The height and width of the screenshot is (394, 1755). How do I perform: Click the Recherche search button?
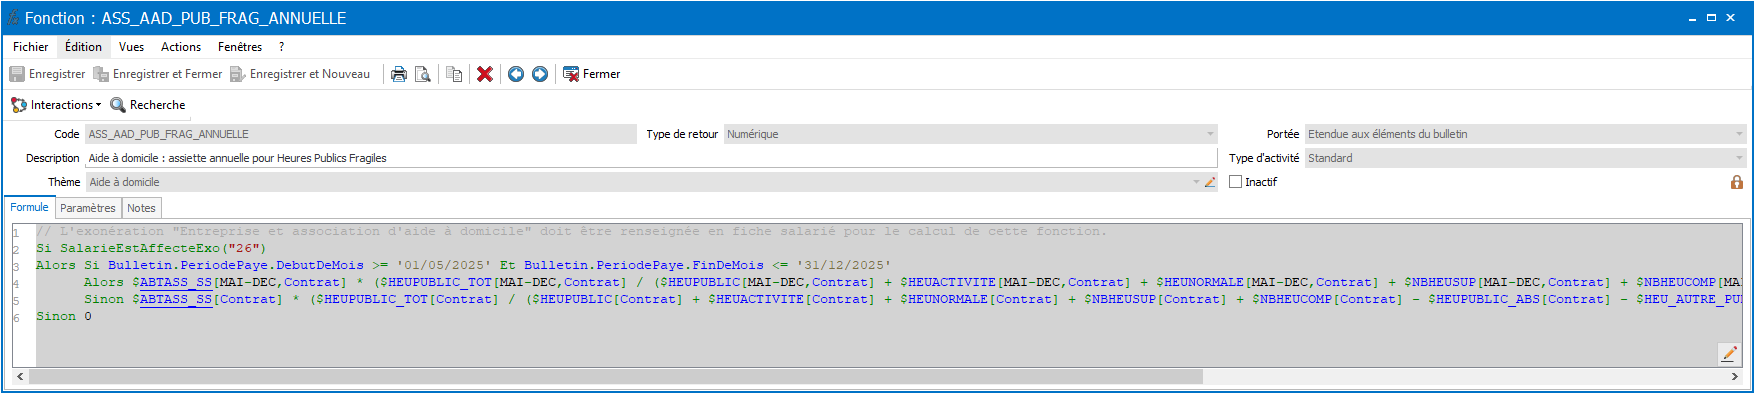coord(148,105)
